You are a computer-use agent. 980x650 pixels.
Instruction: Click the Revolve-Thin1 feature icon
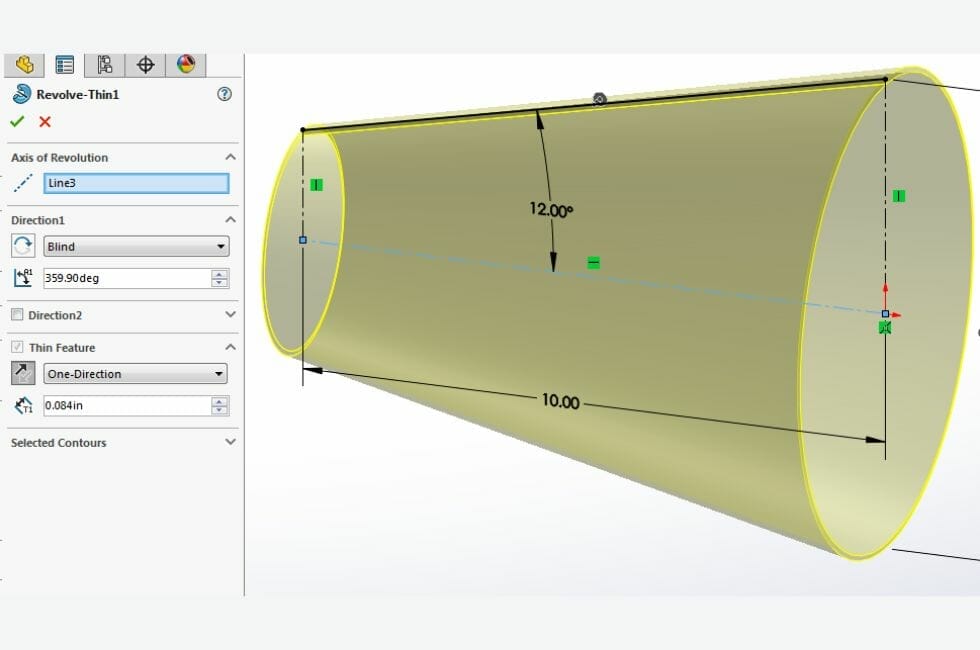coord(18,95)
